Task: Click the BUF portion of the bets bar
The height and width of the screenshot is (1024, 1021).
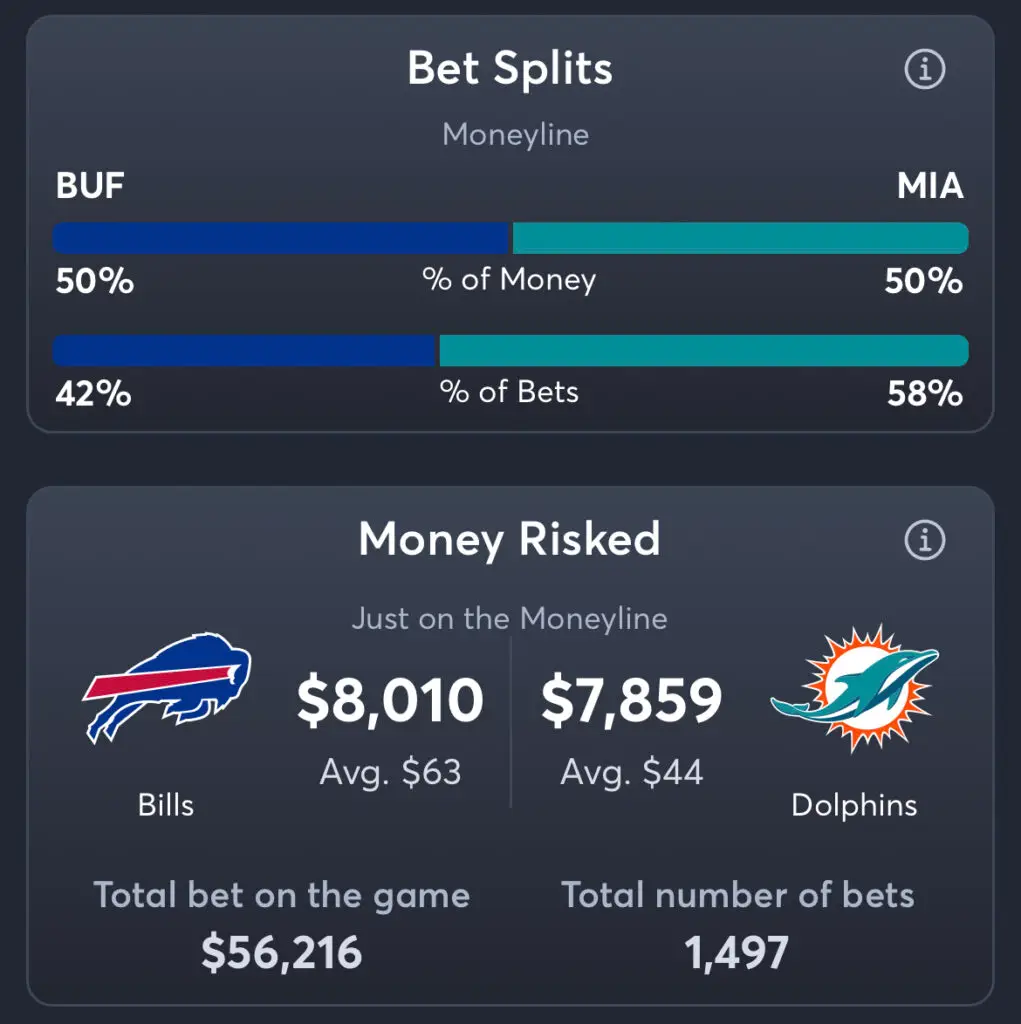Action: 245,351
